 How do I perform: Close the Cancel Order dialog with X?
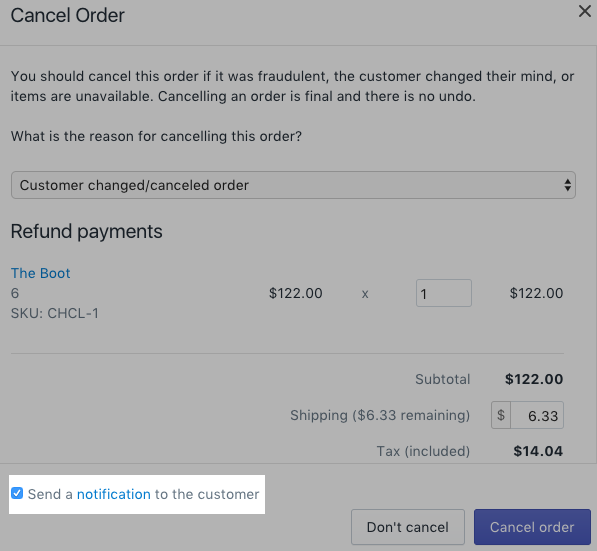584,11
